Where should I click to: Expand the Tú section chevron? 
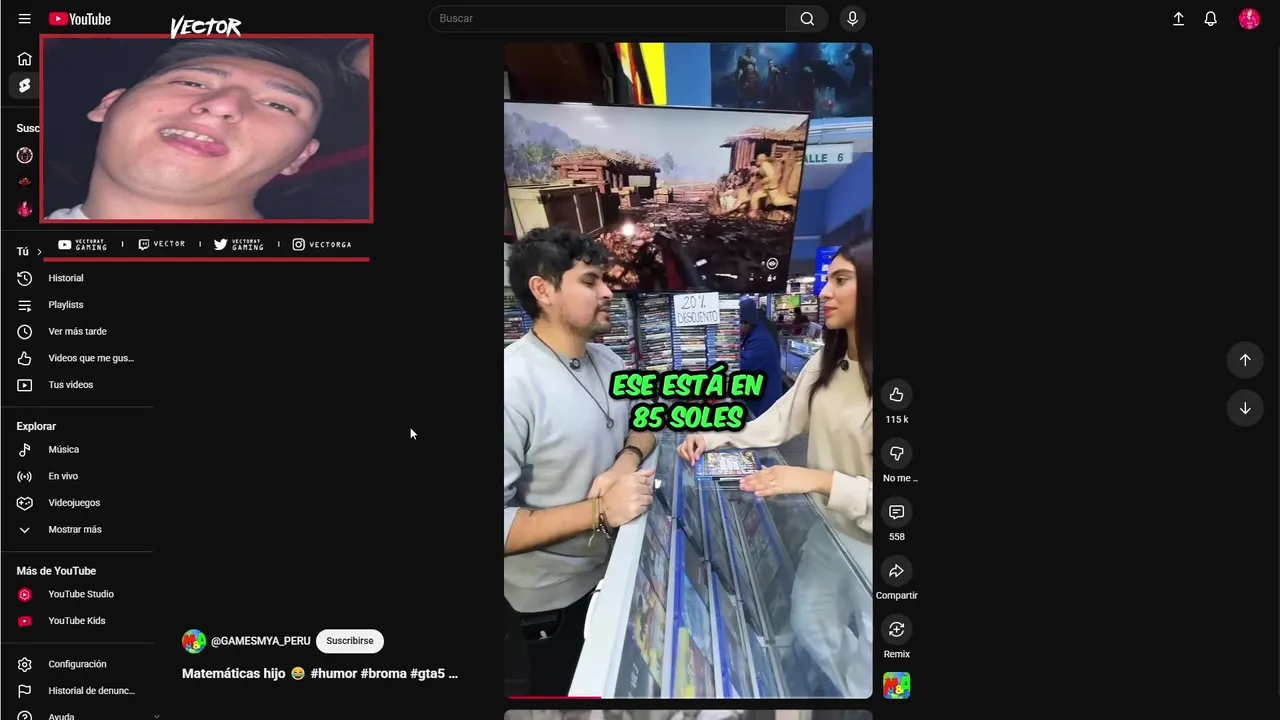coord(39,252)
